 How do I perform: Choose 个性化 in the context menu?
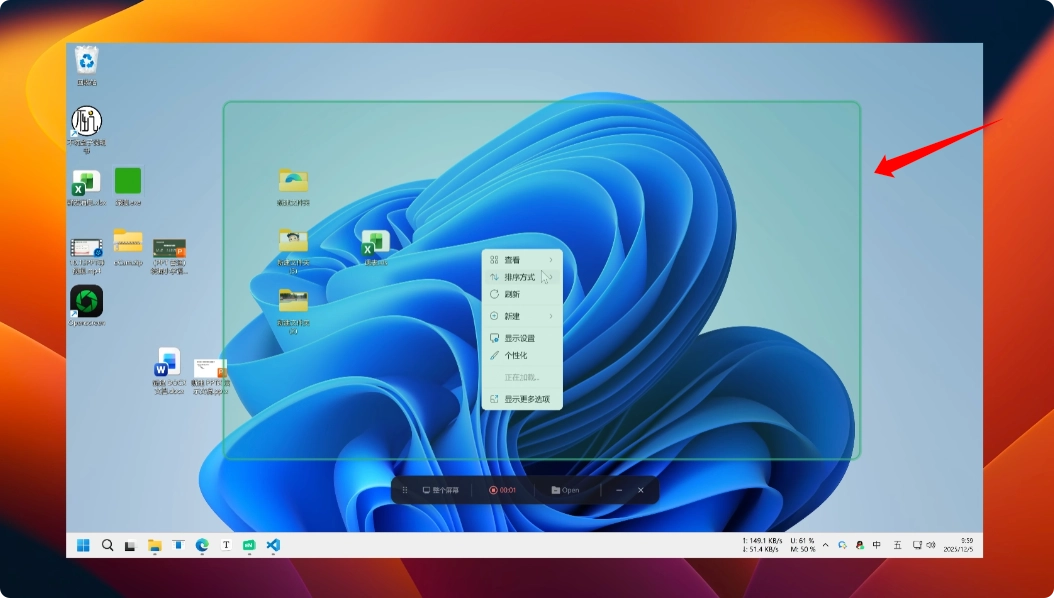515,355
